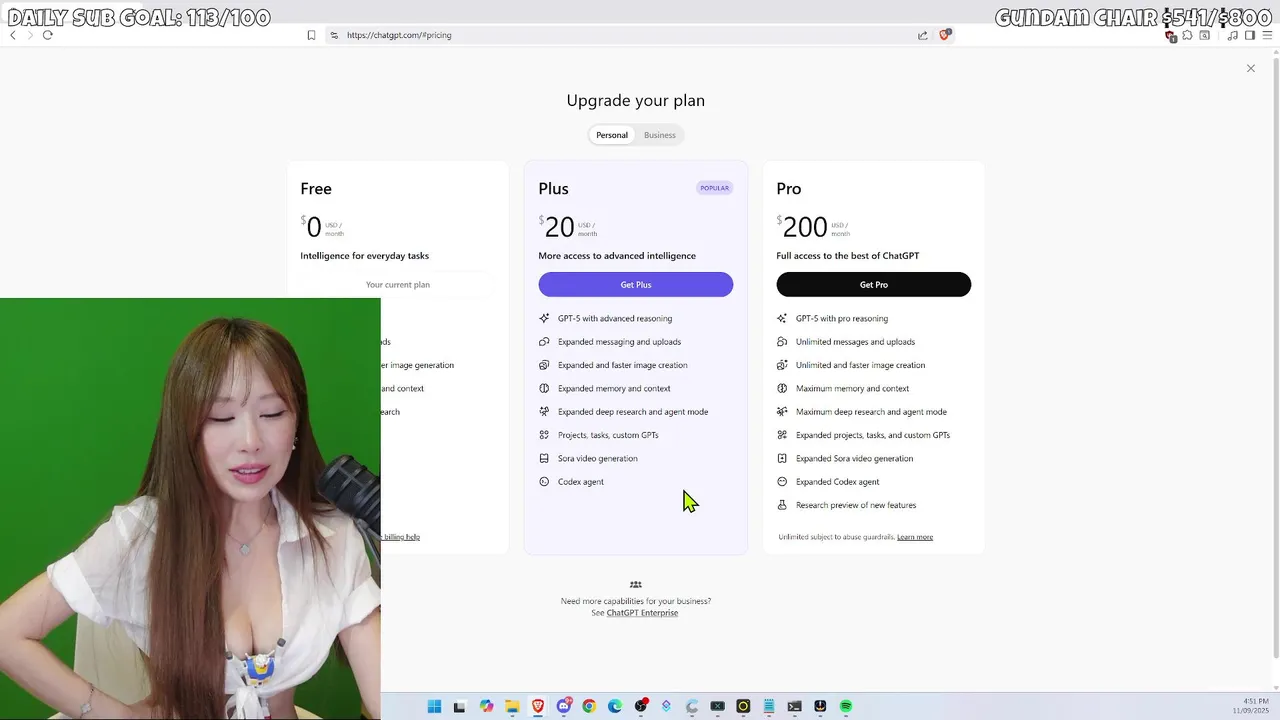Screen dimensions: 1280x720
Task: Open Brave browser in the taskbar
Action: pyautogui.click(x=538, y=706)
